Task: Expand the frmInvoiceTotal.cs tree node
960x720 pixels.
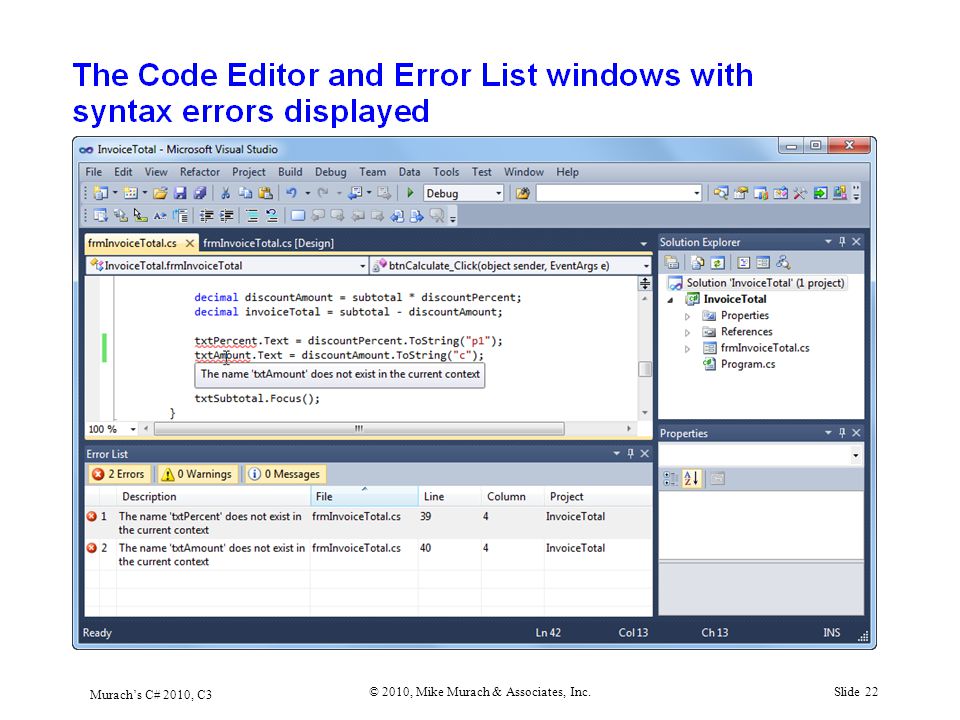Action: pyautogui.click(x=687, y=349)
